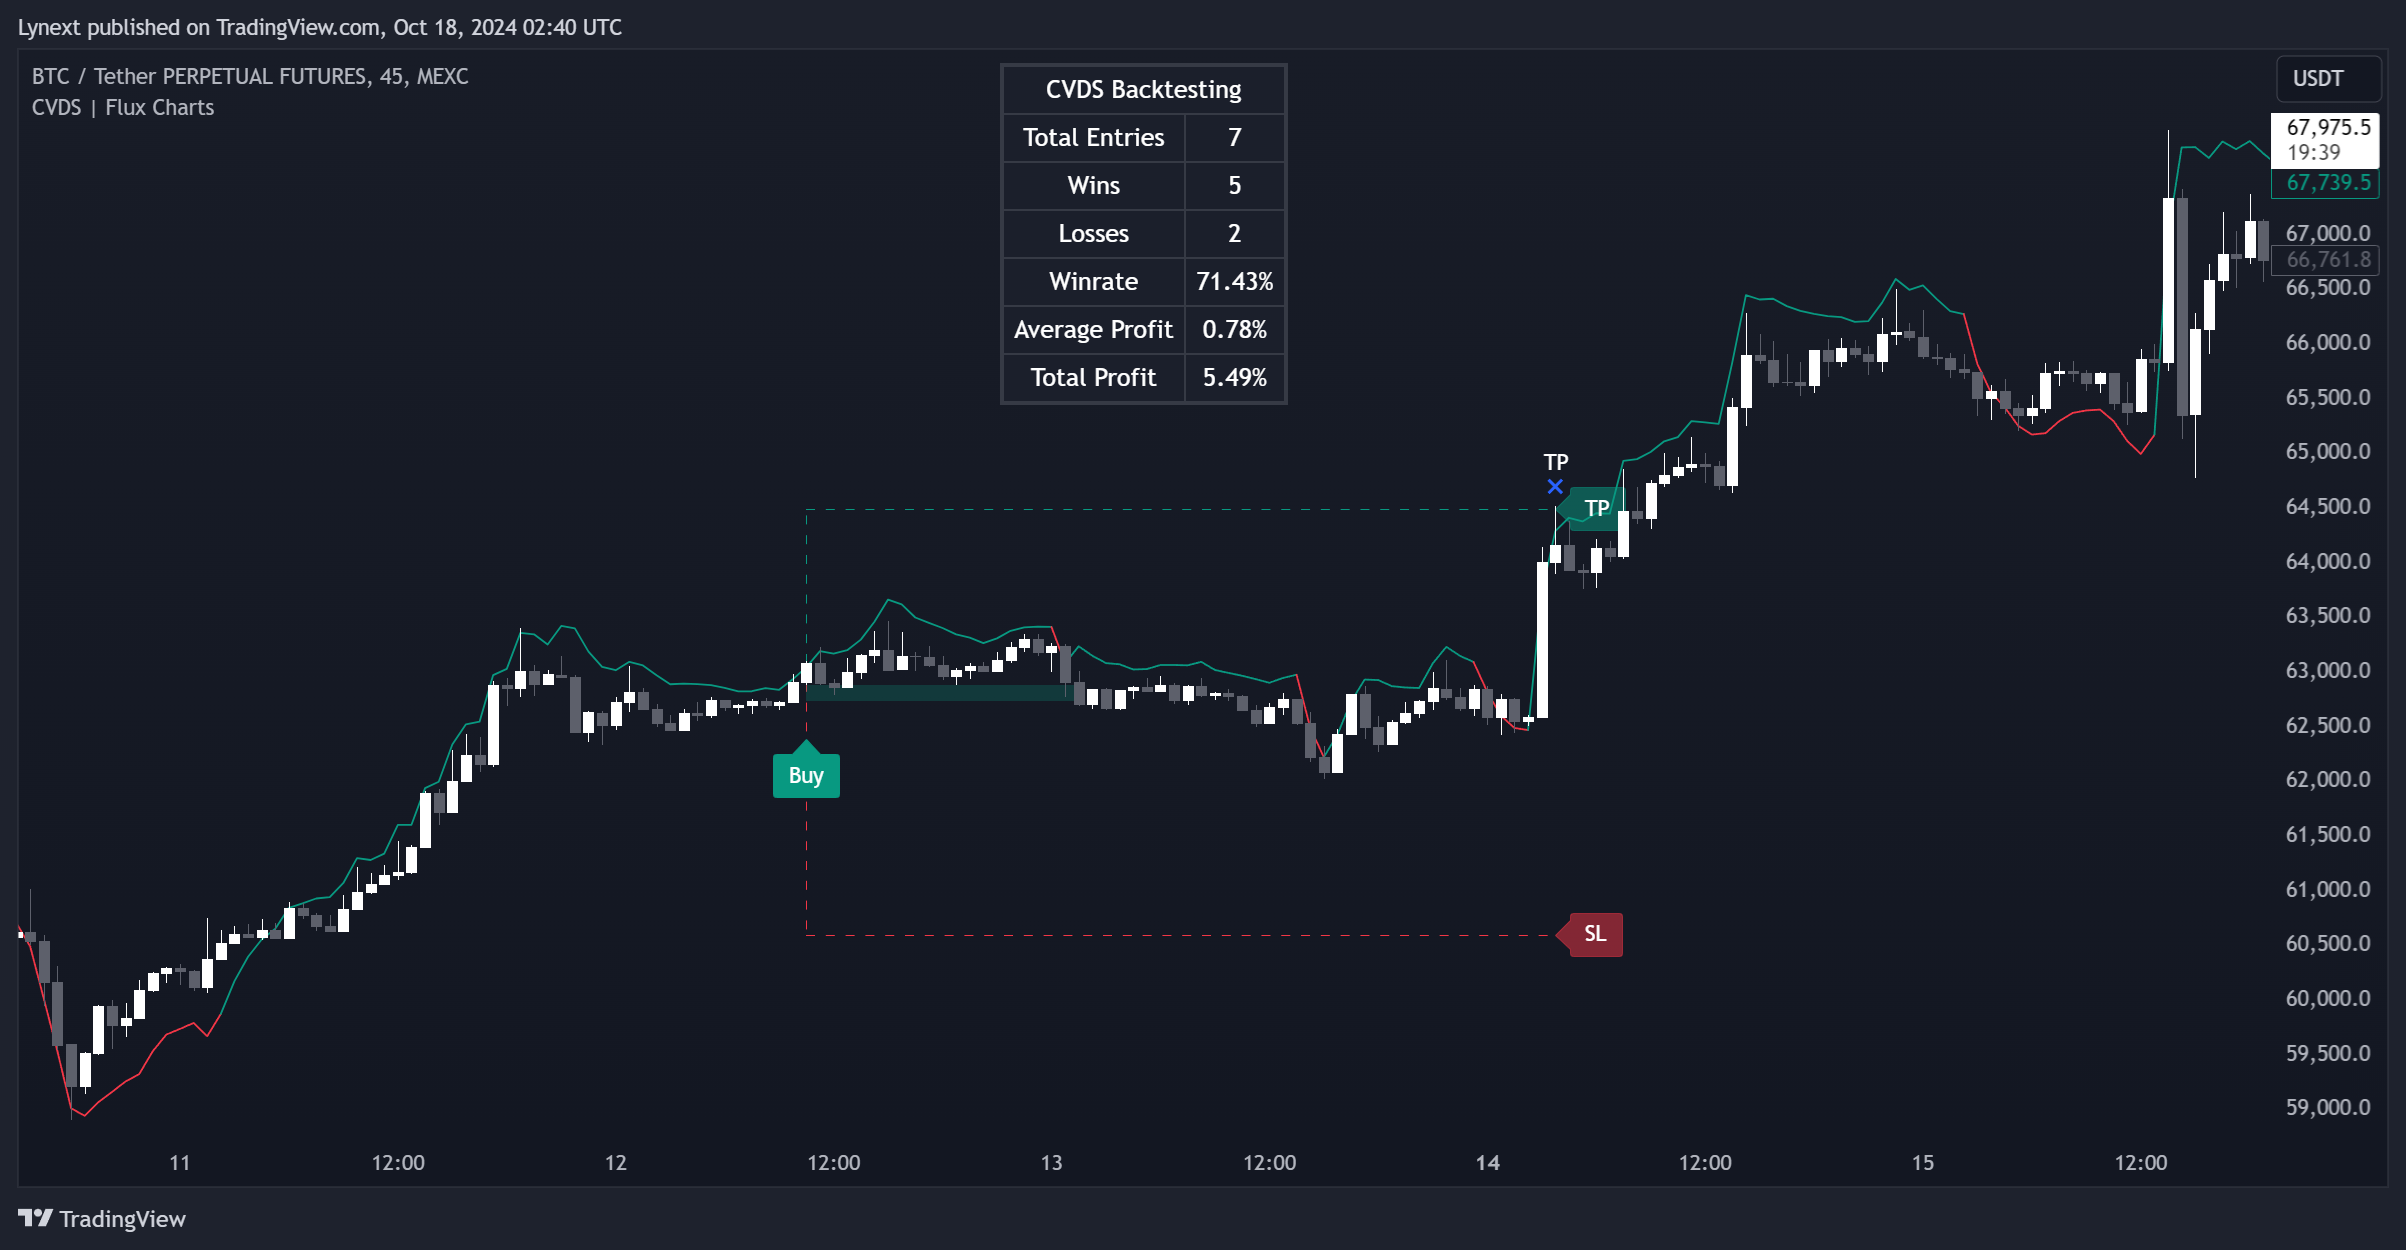Screen dimensions: 2406x1250
Task: Click the BTC / Tether PERPETUAL FUTURES title
Action: [250, 77]
